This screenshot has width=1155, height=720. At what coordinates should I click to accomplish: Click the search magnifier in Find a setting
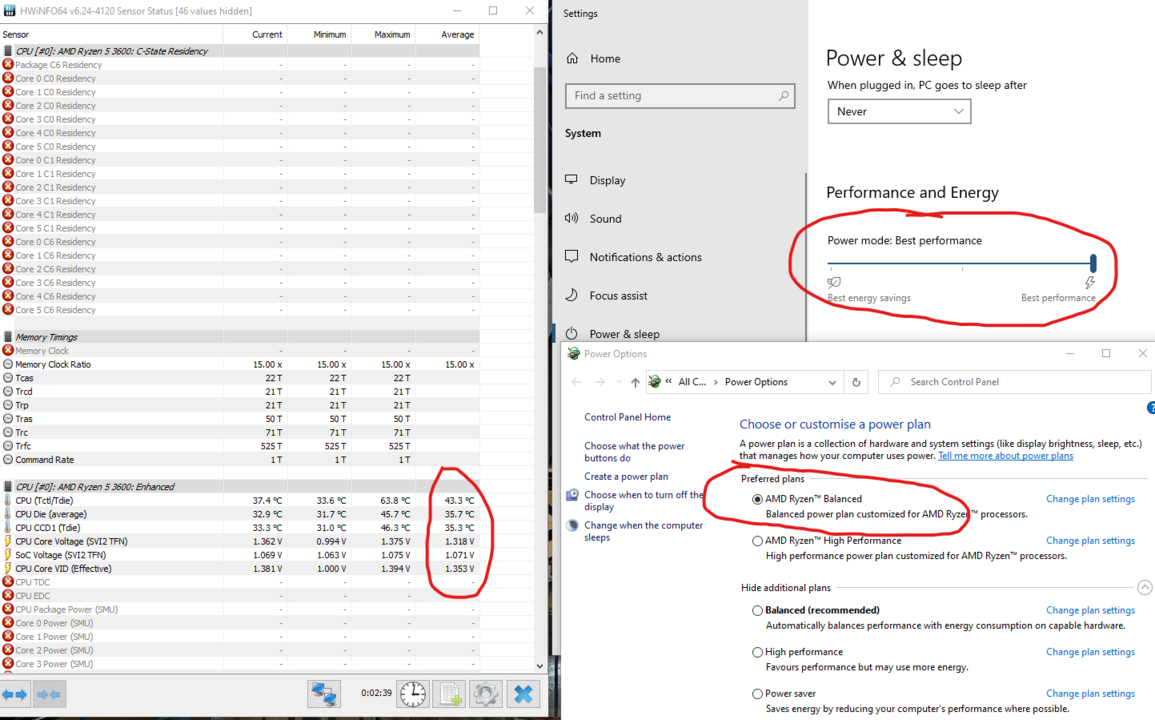point(783,96)
